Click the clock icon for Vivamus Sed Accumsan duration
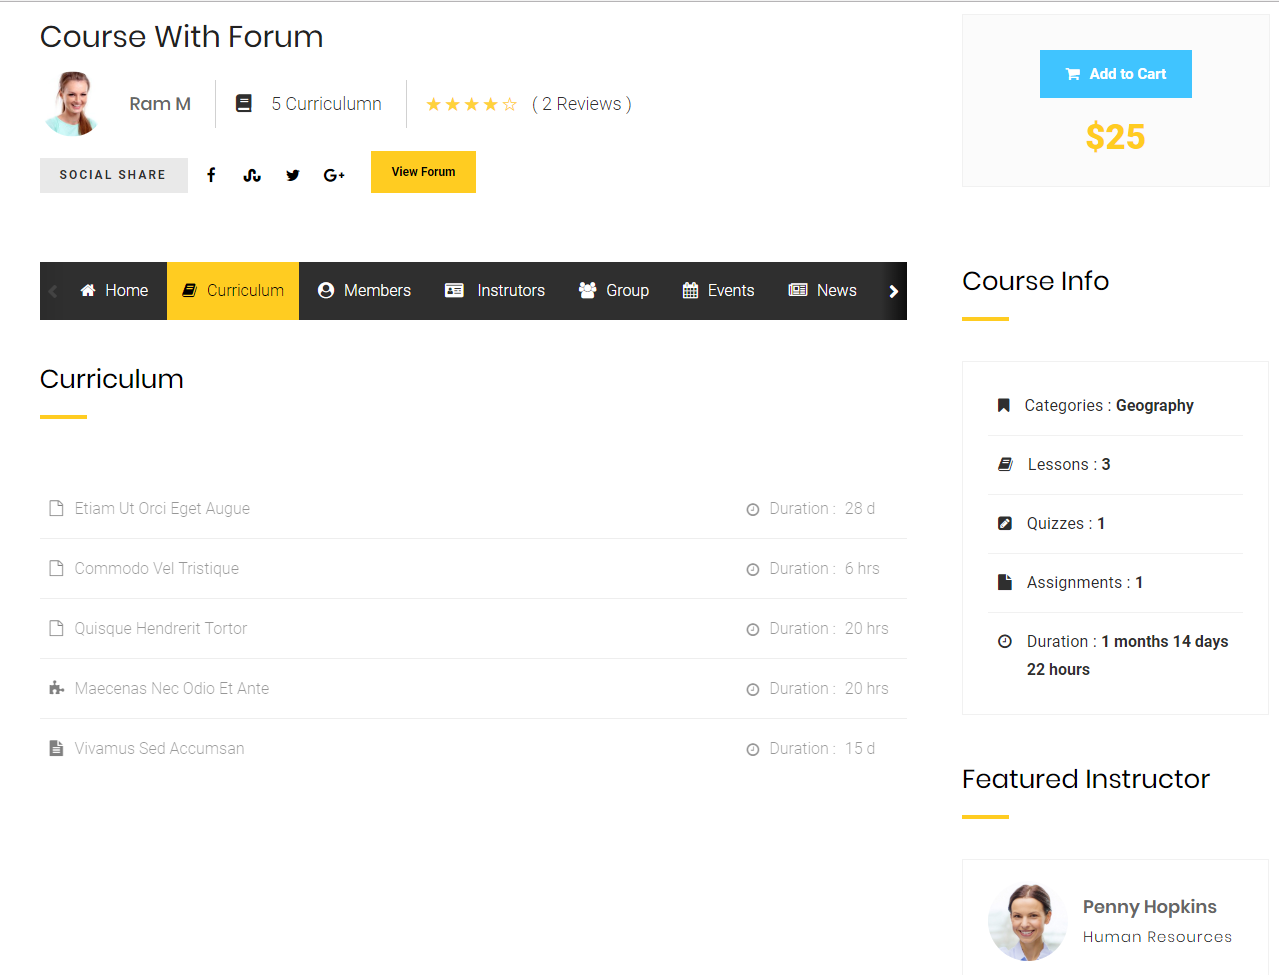 pos(753,750)
